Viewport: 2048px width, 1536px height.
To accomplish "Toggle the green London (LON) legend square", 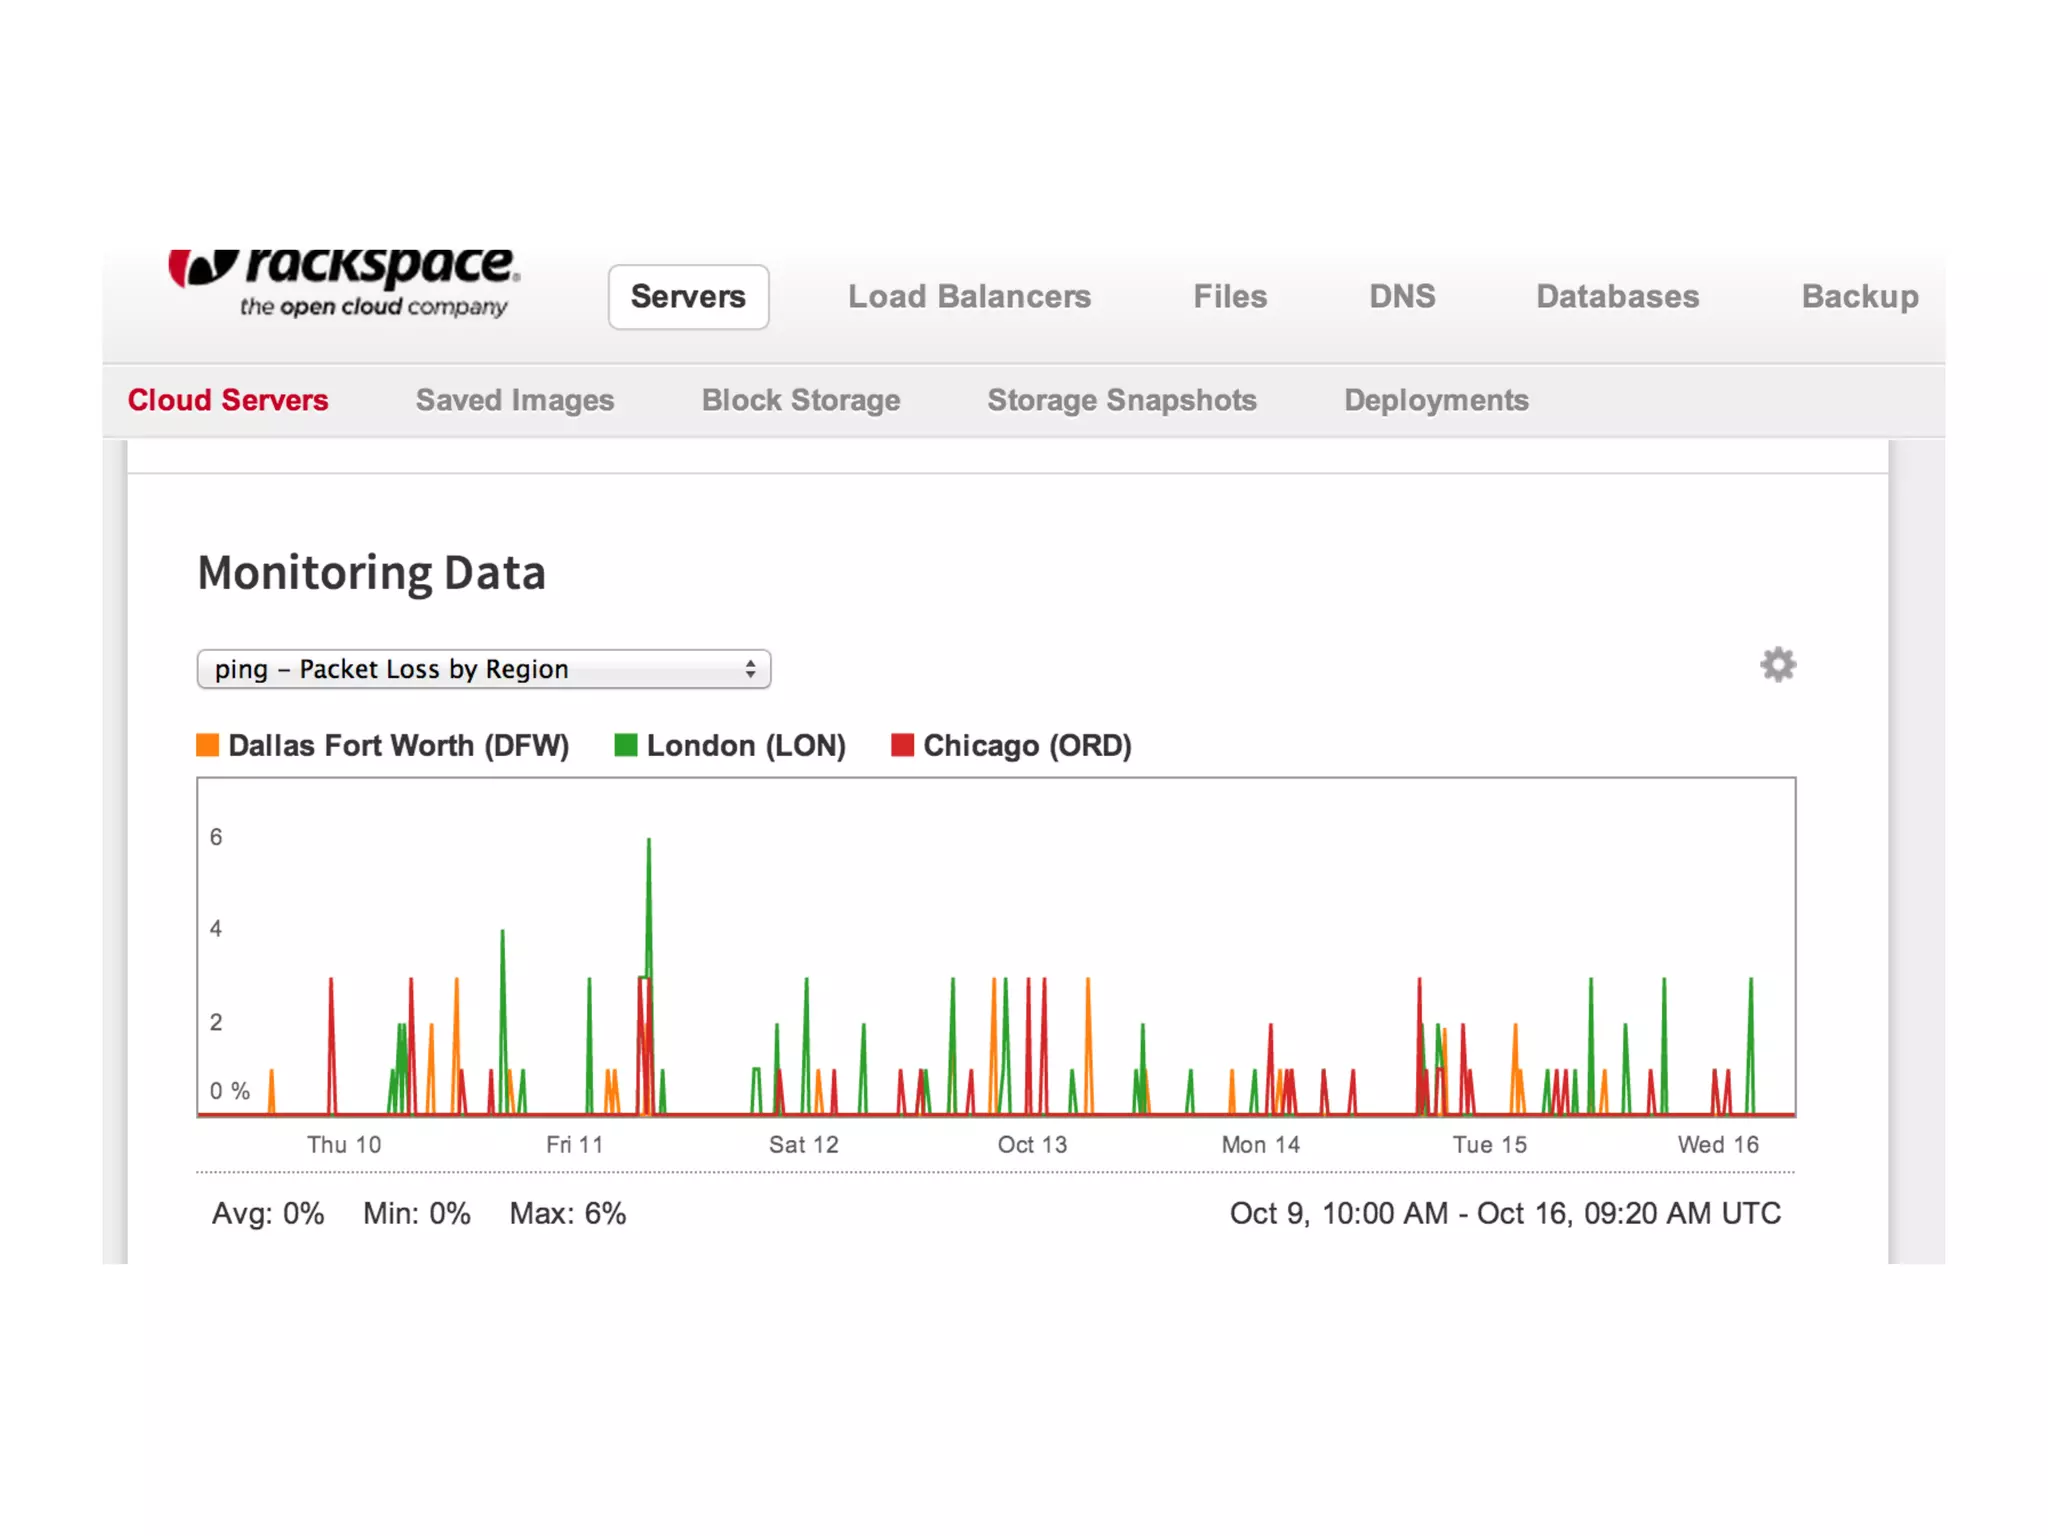I will click(626, 745).
